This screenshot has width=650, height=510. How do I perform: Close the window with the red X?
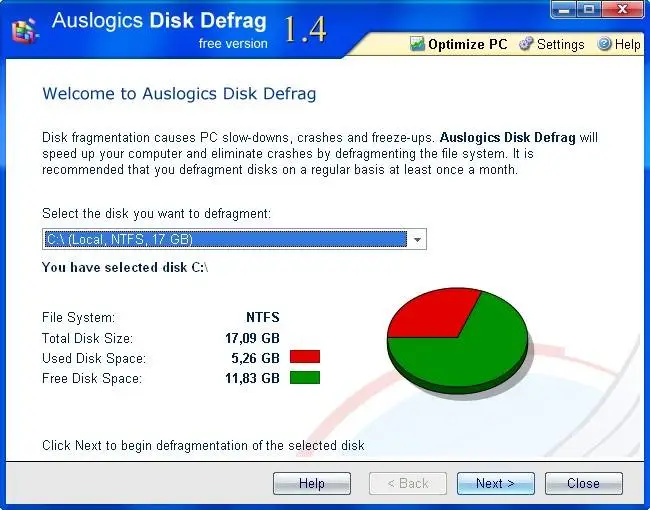[622, 10]
